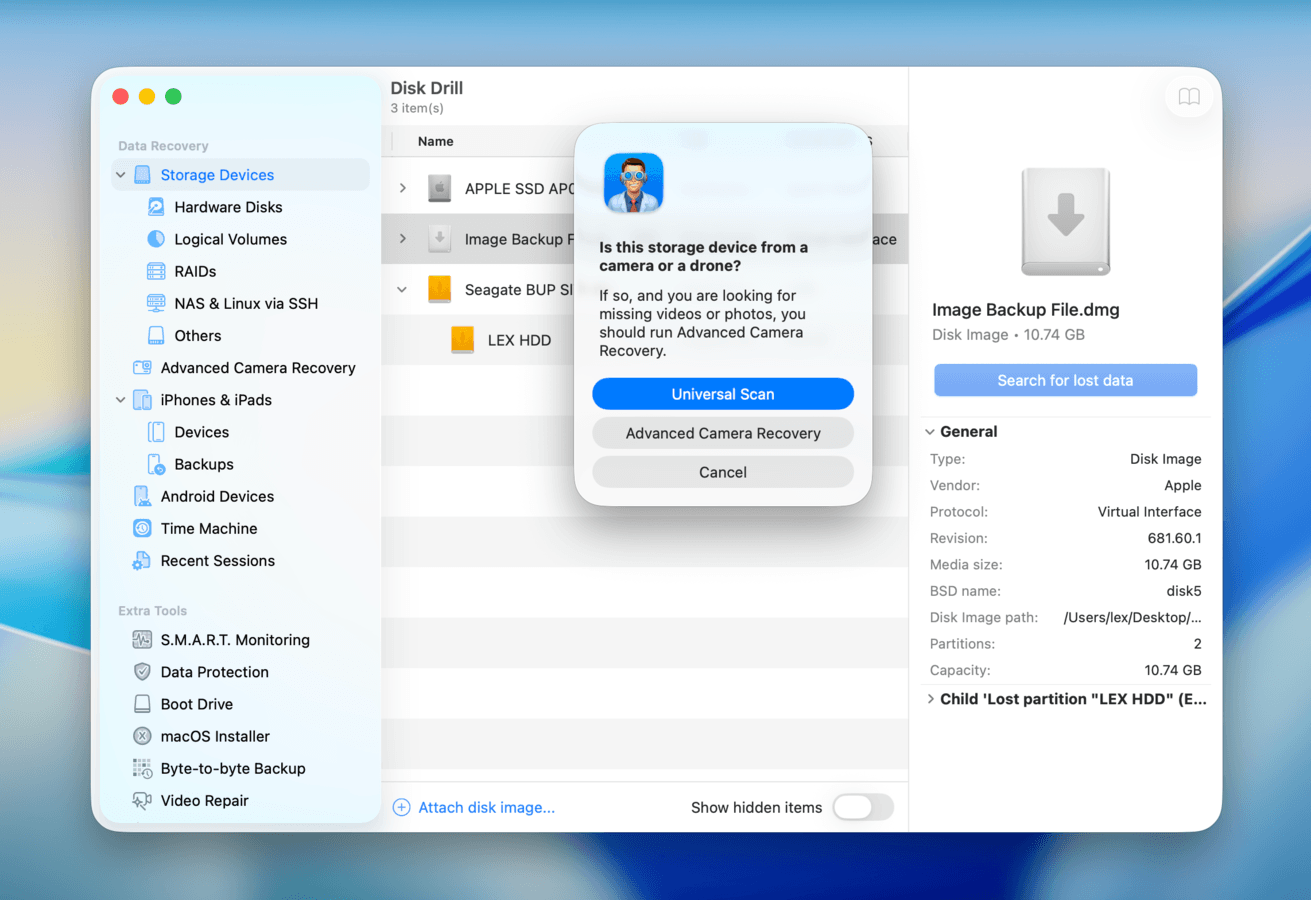Select Advanced Camera Recovery in sidebar
1311x900 pixels.
pos(257,368)
